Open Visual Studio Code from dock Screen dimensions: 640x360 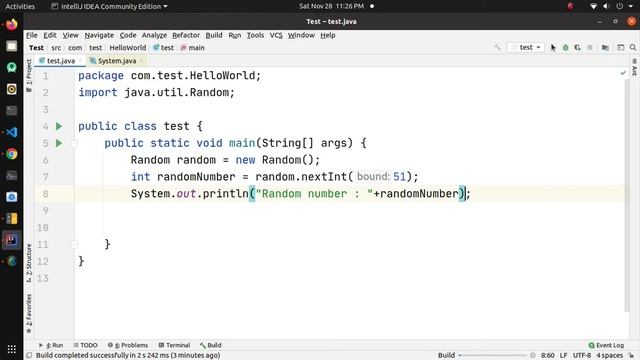click(11, 132)
